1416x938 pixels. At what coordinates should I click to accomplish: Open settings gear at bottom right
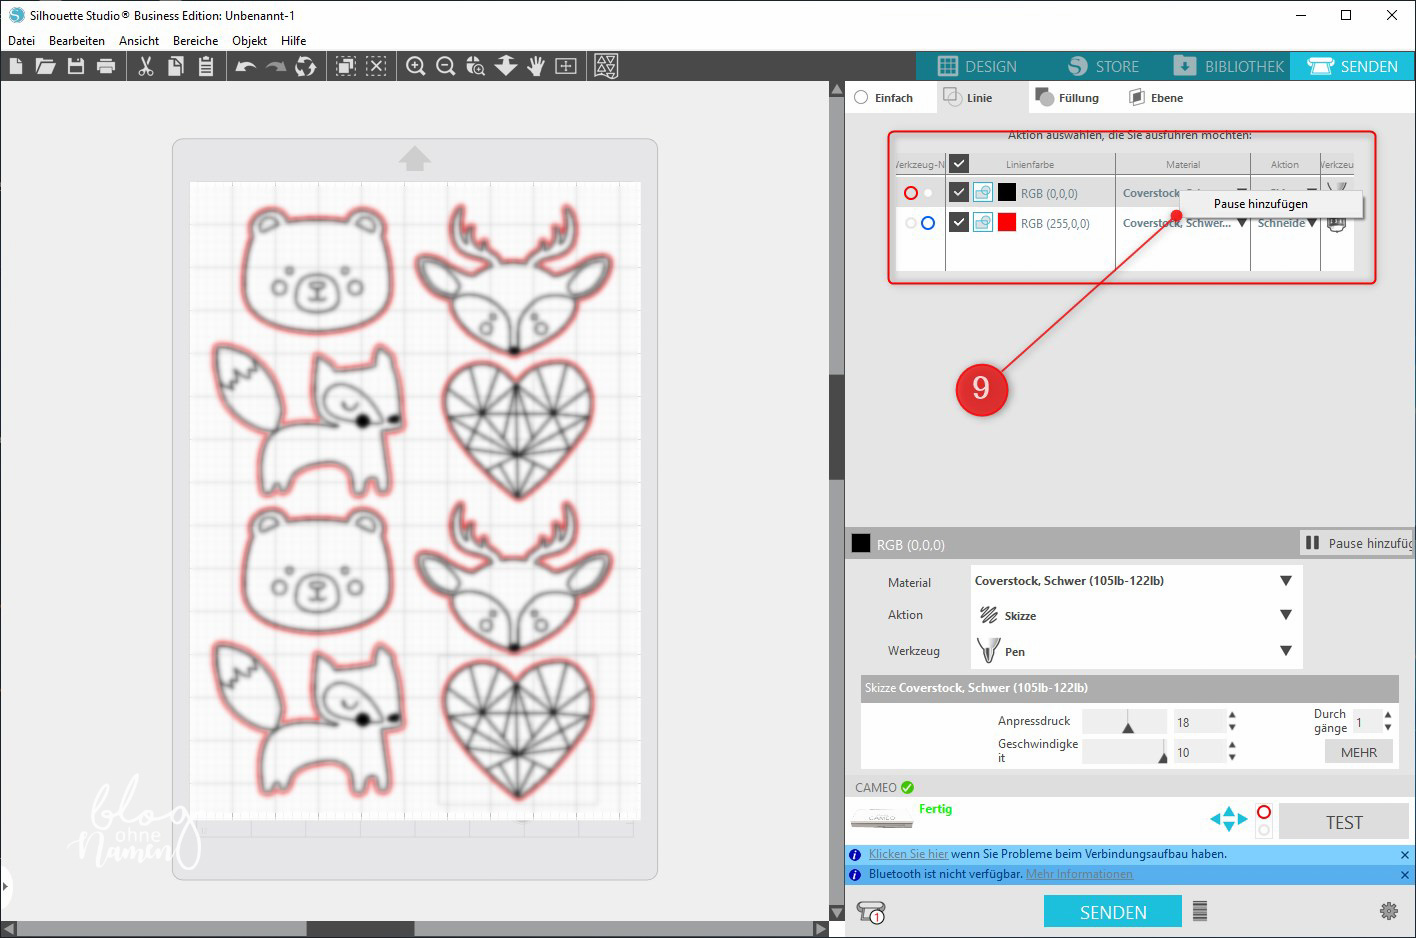point(1388,911)
